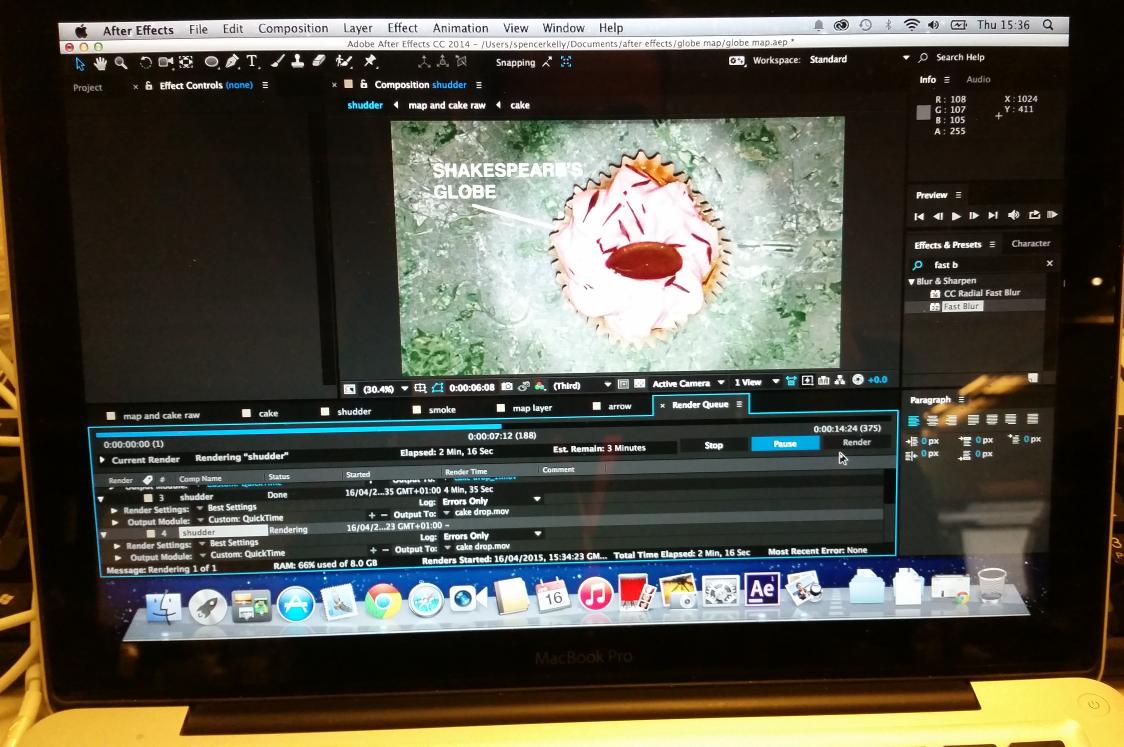The width and height of the screenshot is (1124, 747).
Task: Click the Info panel color swatch
Action: tap(923, 113)
